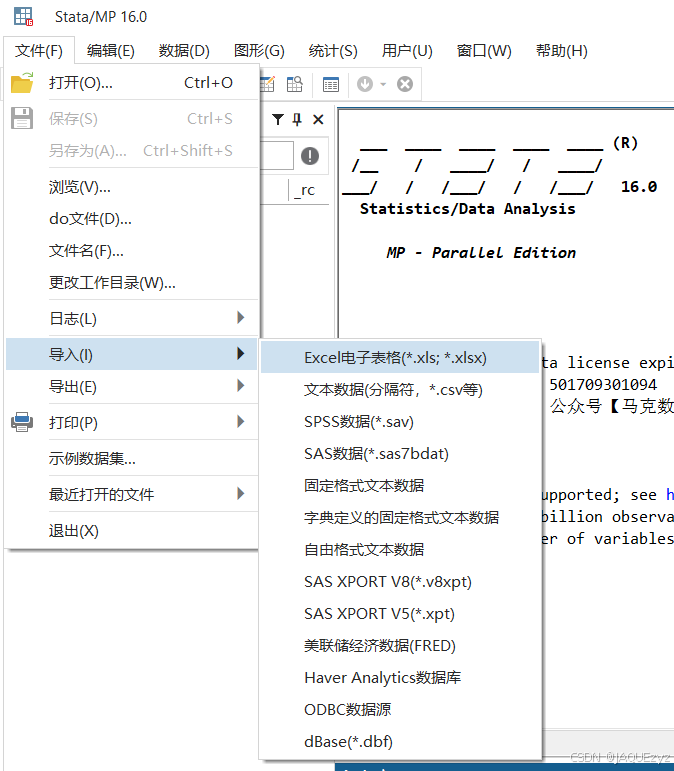Click the exclamation mark icon beside the filter box
Screen dimensions: 674x771
pos(310,156)
